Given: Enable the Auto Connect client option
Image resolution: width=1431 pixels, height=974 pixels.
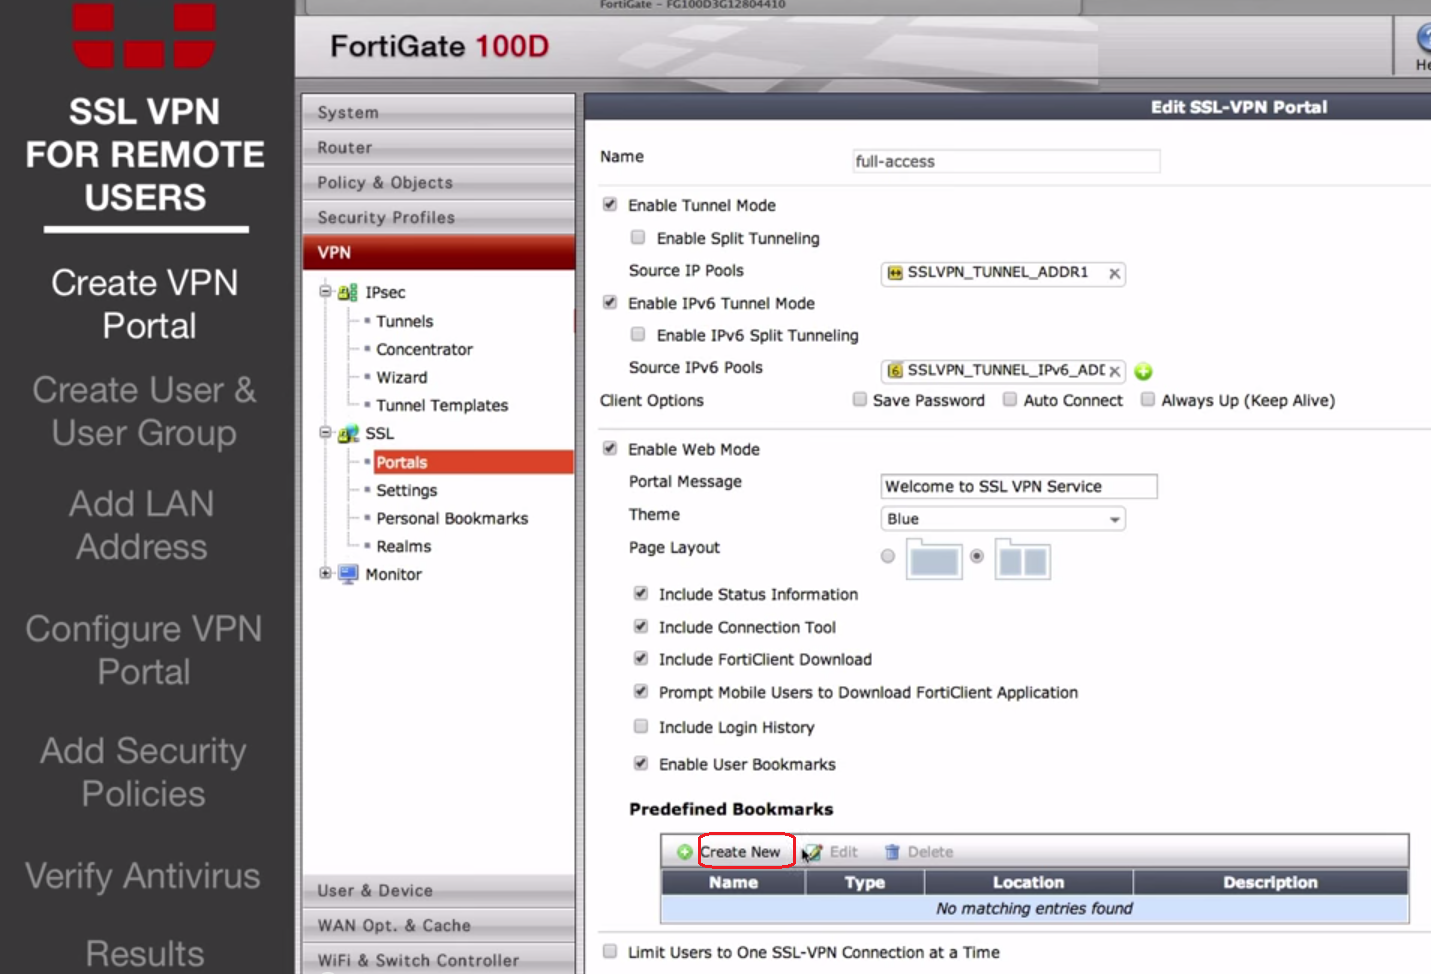Looking at the screenshot, I should [1010, 399].
